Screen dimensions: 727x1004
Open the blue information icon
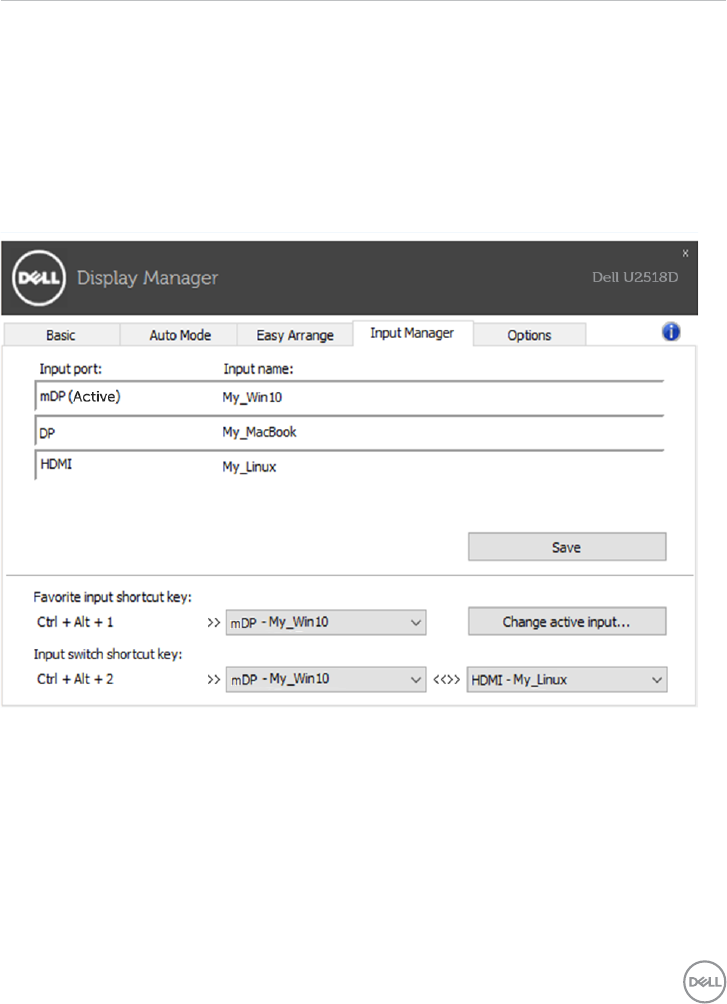671,333
